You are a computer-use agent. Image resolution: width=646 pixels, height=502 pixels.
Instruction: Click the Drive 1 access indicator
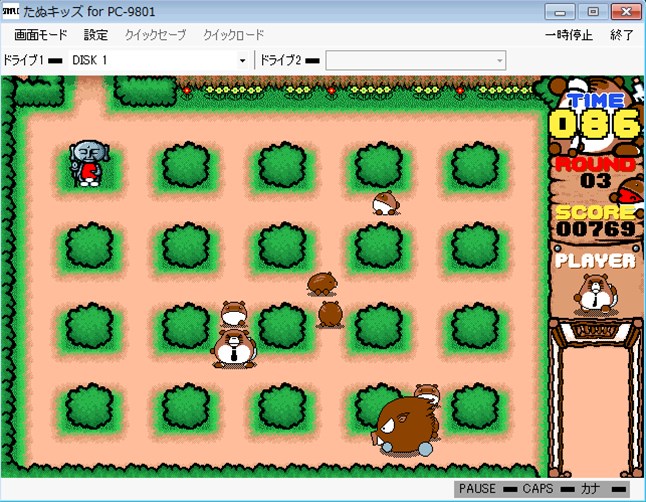click(55, 61)
